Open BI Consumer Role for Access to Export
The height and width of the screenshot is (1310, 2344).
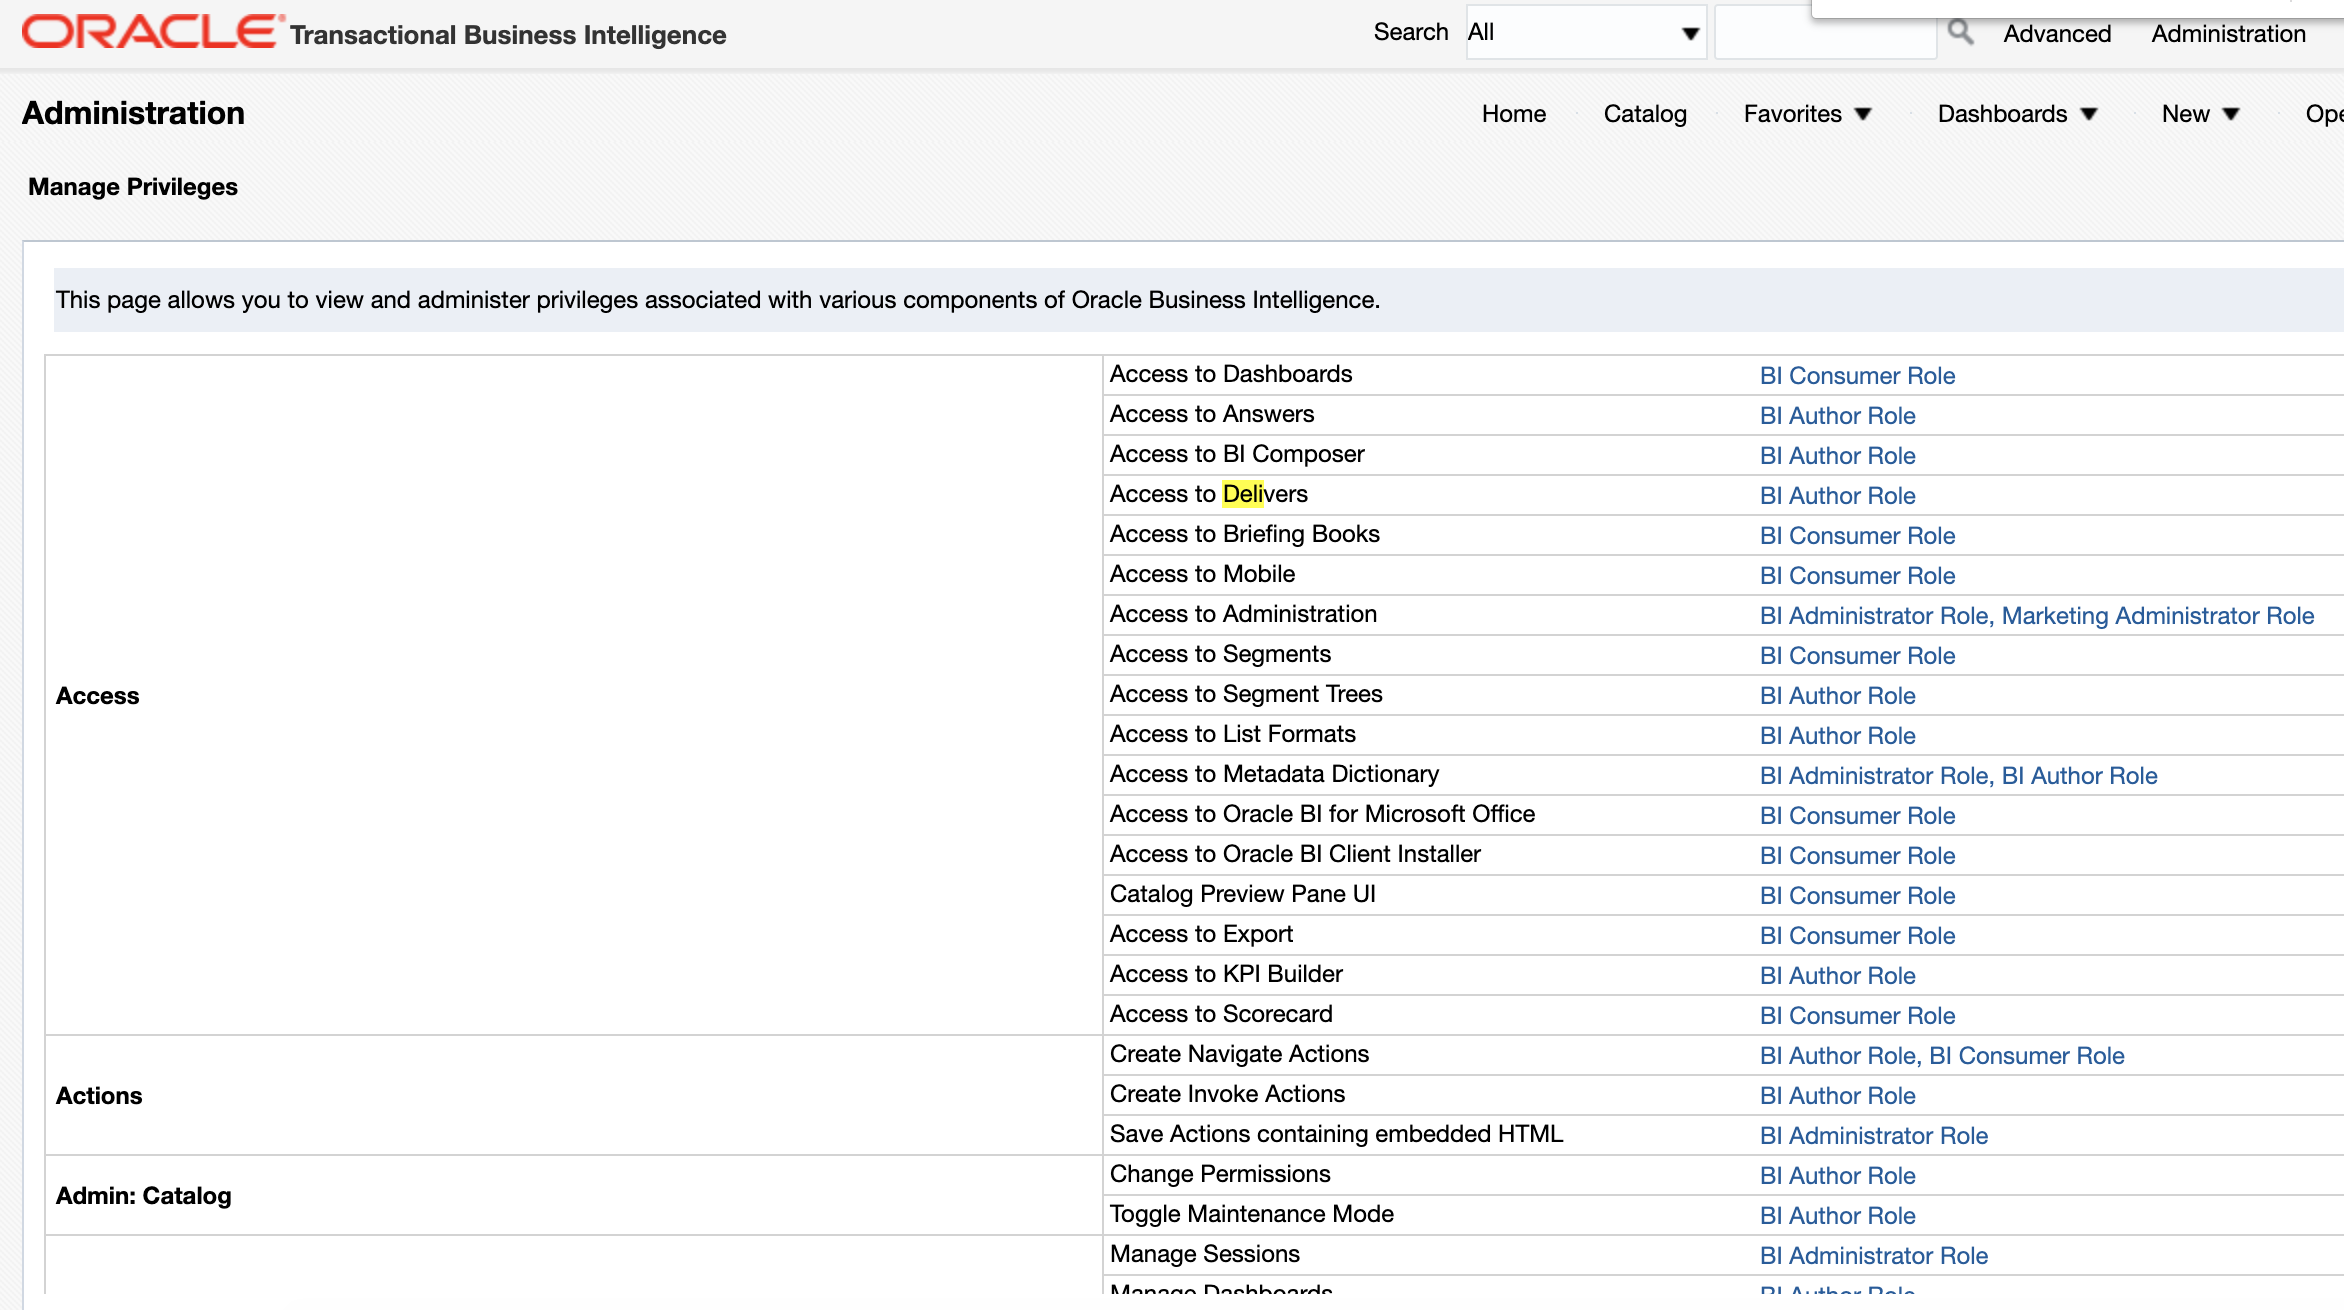[x=1857, y=936]
